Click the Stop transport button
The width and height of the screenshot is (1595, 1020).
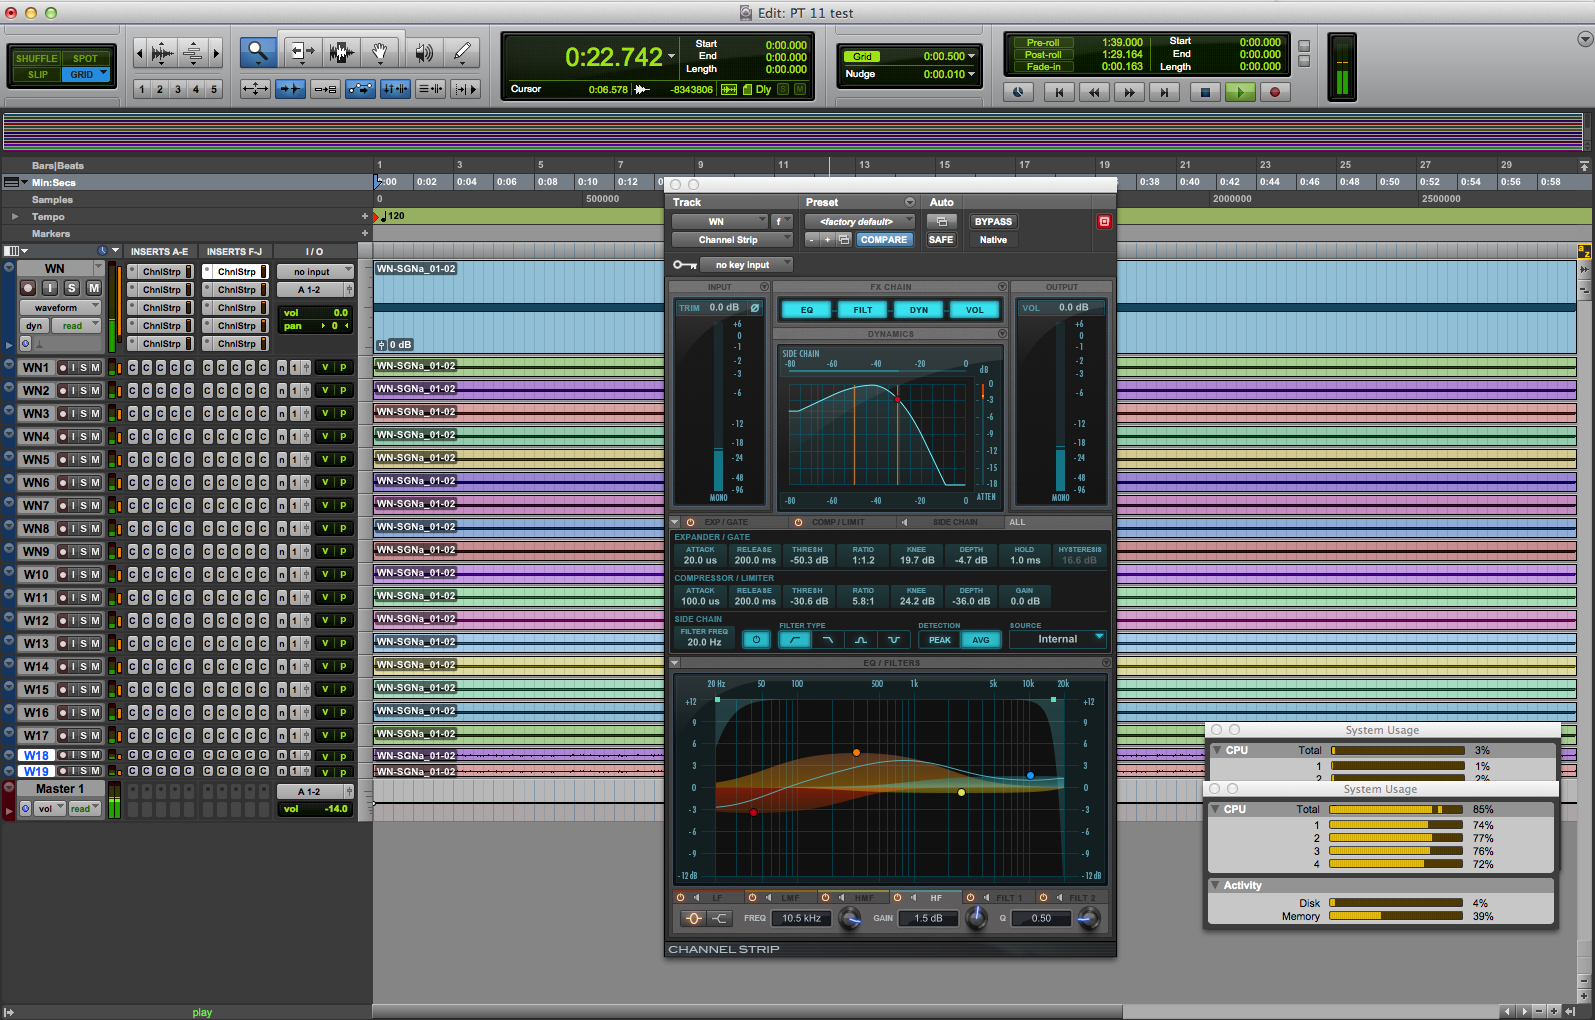point(1205,92)
